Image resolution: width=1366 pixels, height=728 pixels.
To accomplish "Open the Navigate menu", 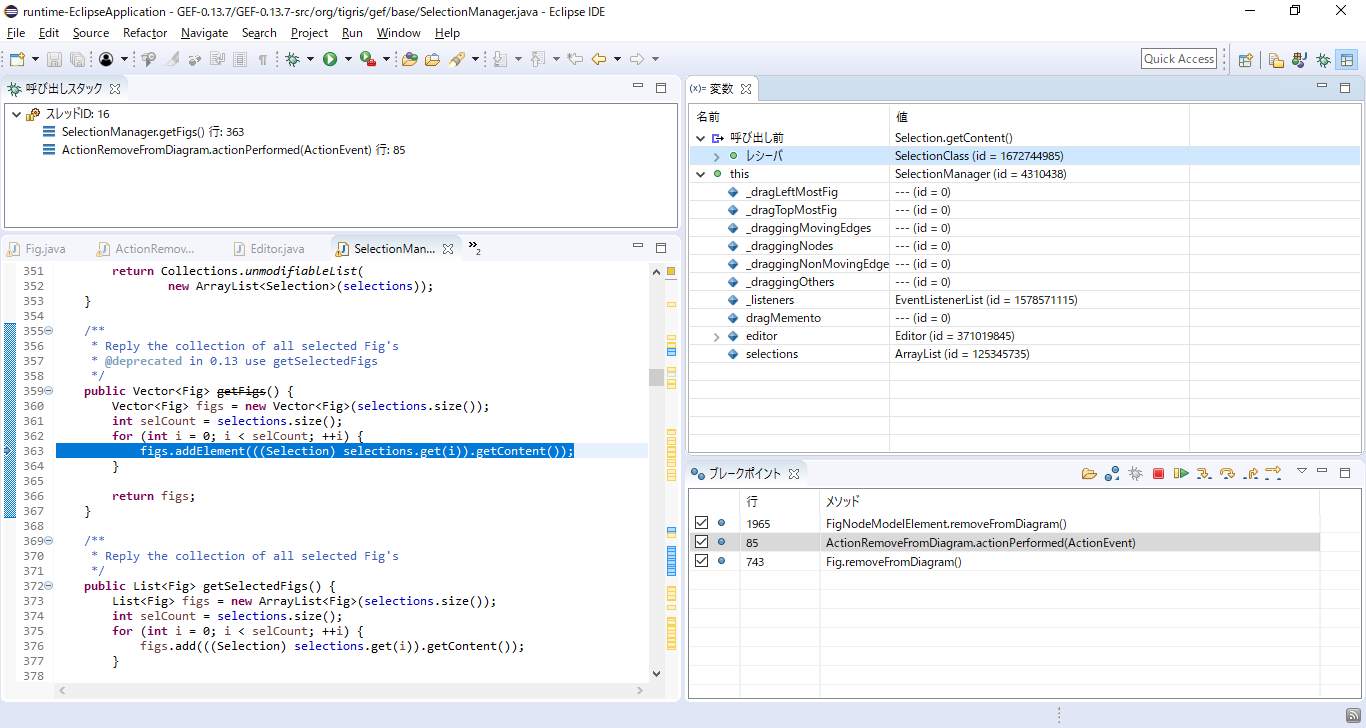I will tap(204, 33).
